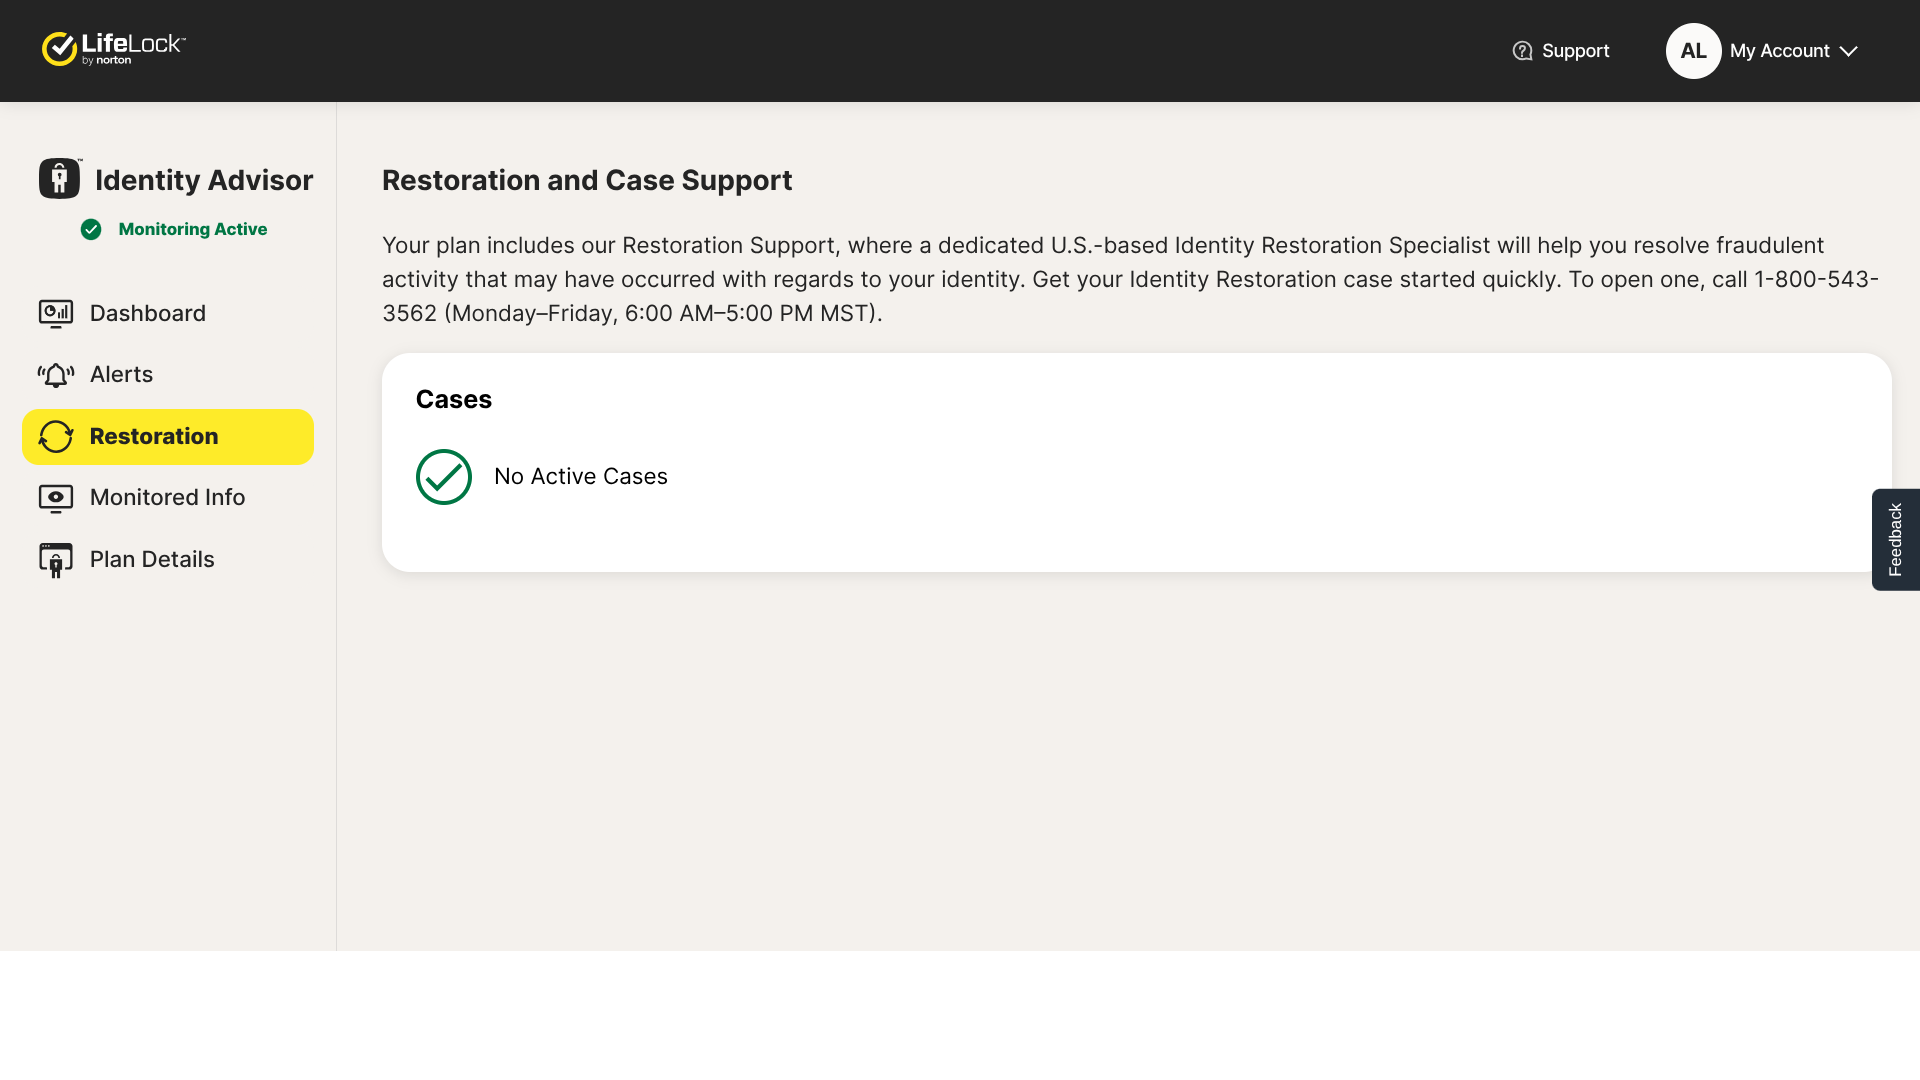Select Monitored Info in sidebar
Image resolution: width=1920 pixels, height=1080 pixels.
point(168,498)
